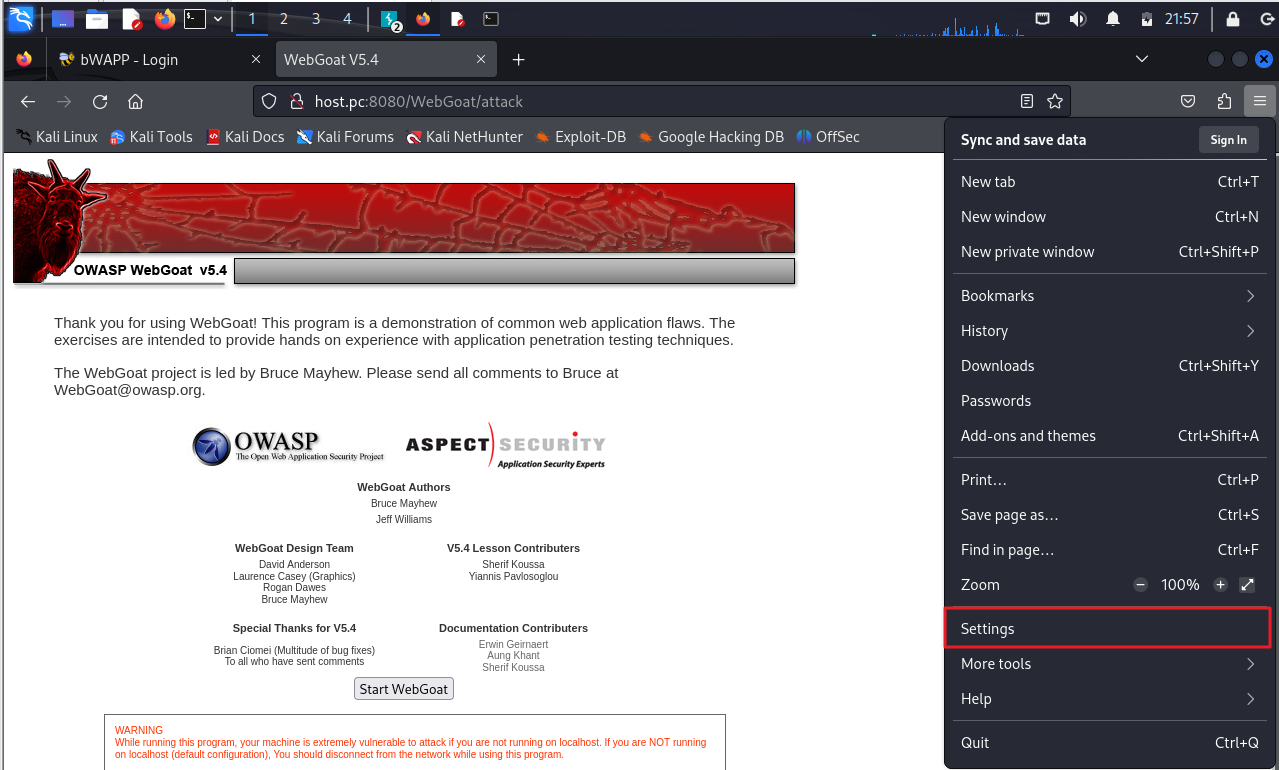
Task: Expand the History submenu
Action: pyautogui.click(x=1110, y=331)
